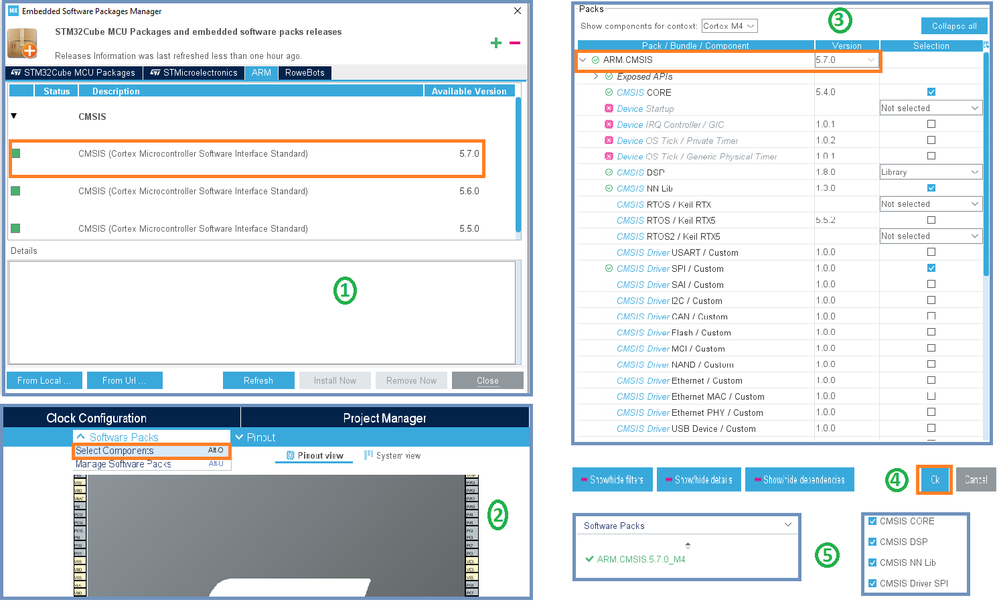The width and height of the screenshot is (999, 604).
Task: Click the green plus expand-all icon
Action: coord(496,43)
